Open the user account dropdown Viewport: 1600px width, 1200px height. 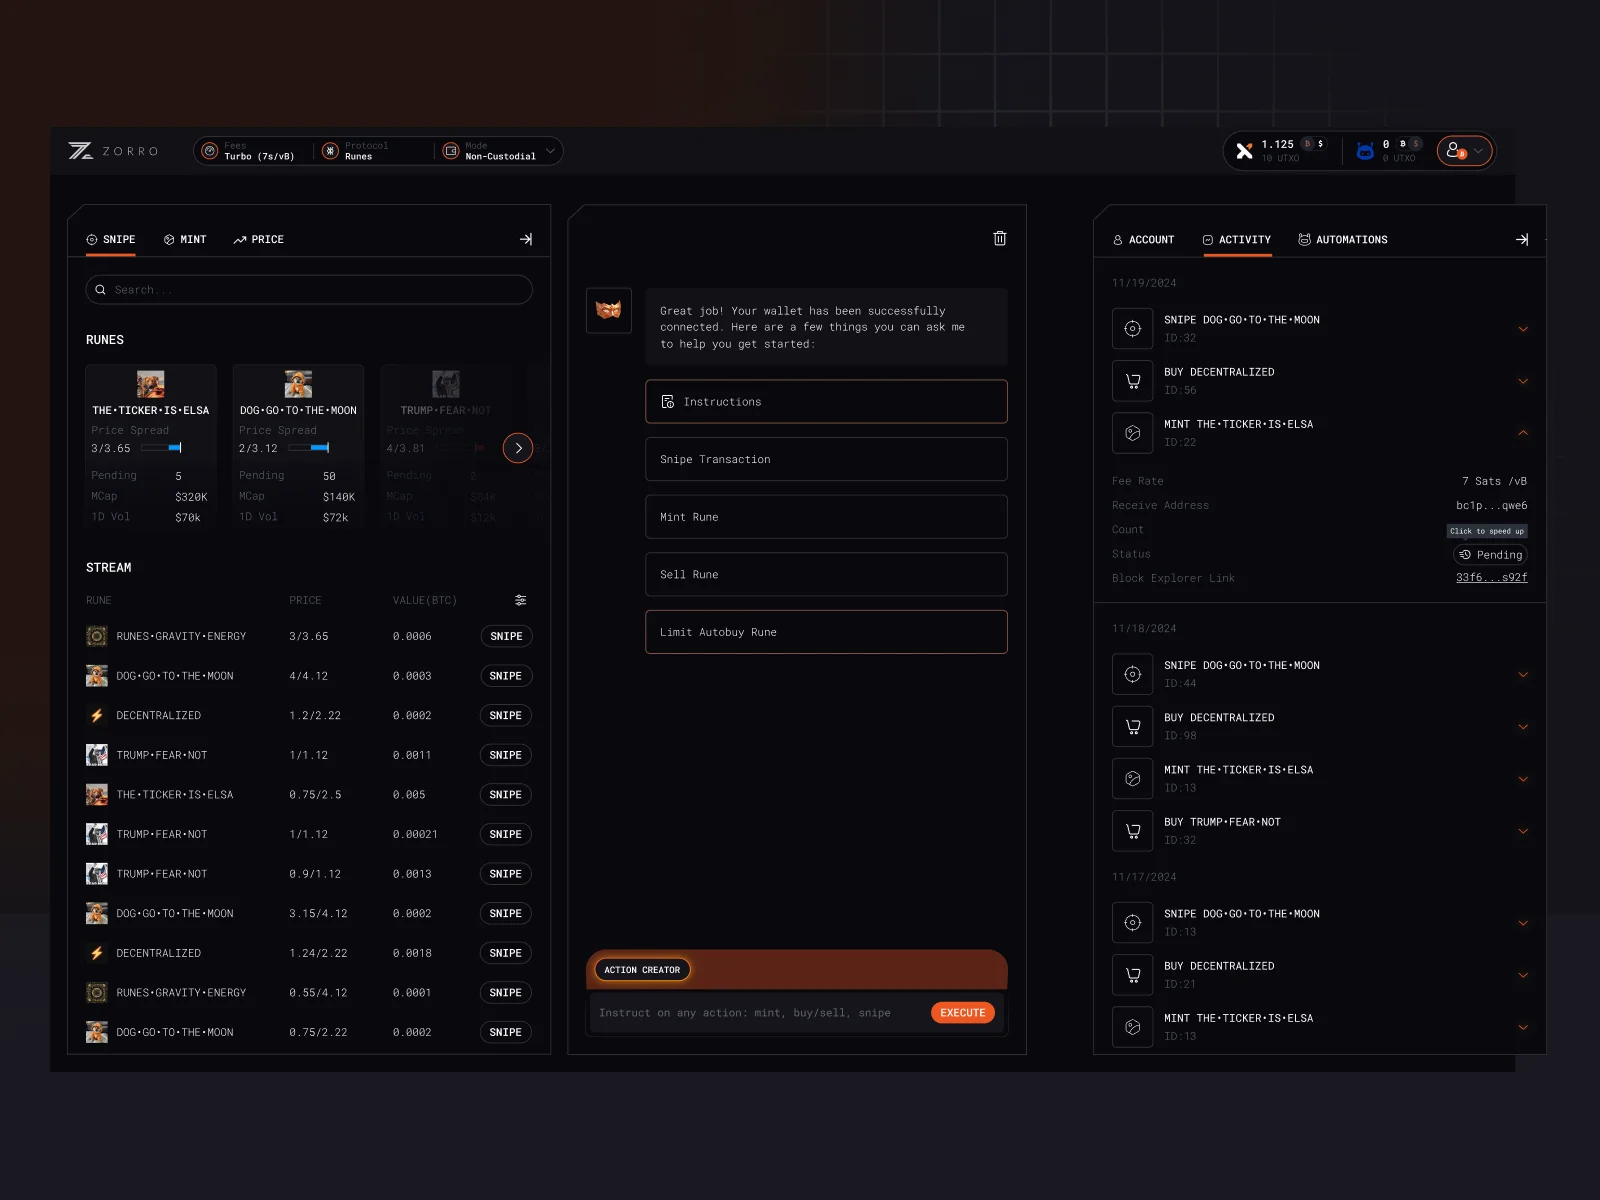pyautogui.click(x=1465, y=151)
